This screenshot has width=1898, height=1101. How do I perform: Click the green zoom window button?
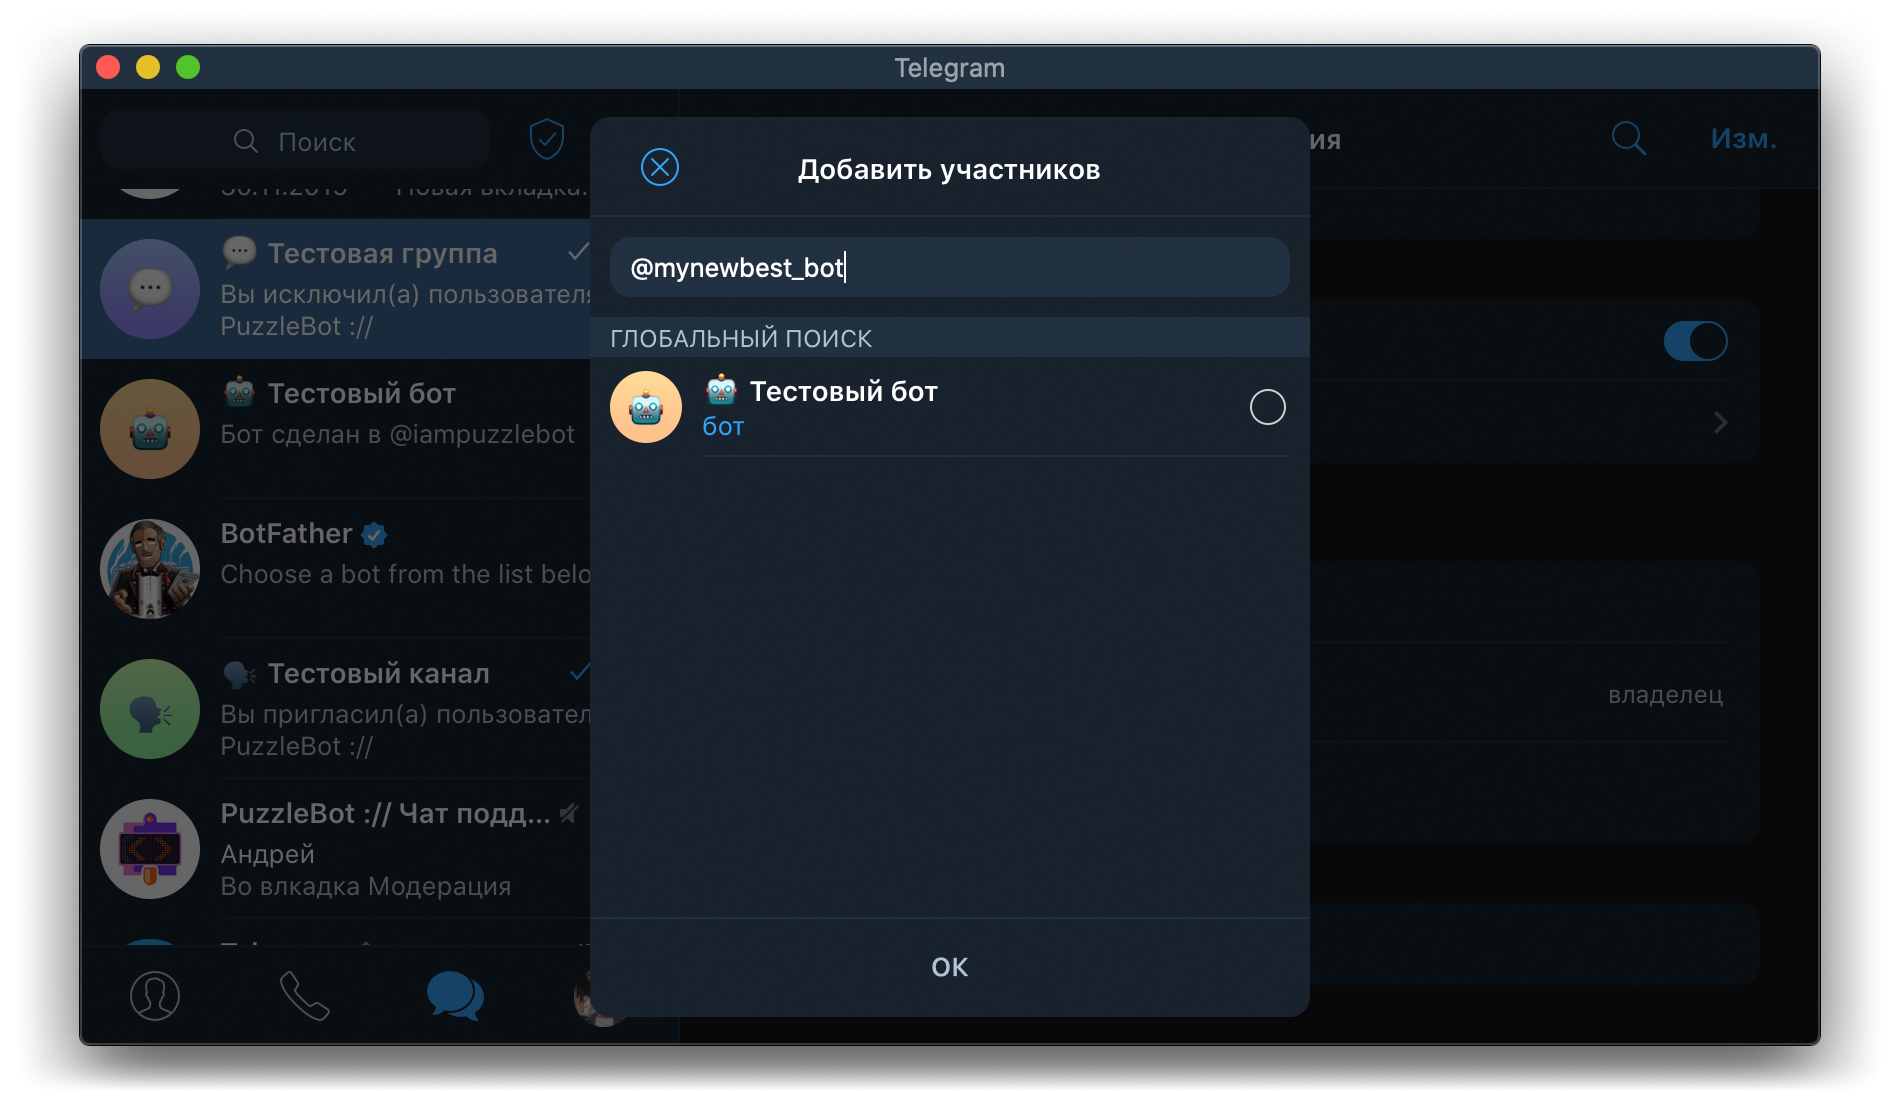point(188,67)
